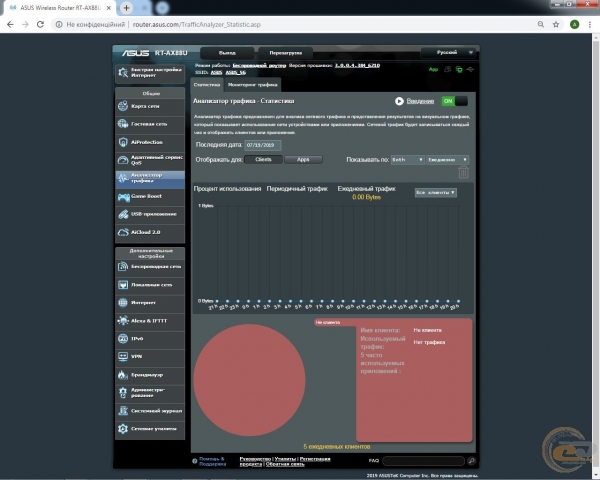Click the red pie chart
Screen dimensions: 600x480
click(x=249, y=380)
